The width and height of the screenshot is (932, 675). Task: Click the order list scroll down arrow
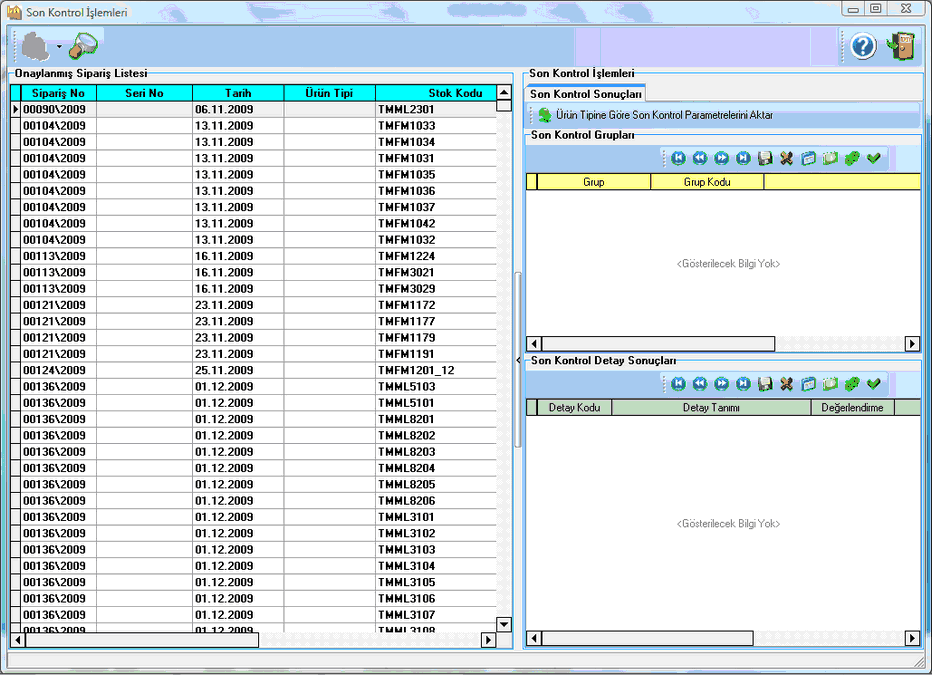pos(503,624)
